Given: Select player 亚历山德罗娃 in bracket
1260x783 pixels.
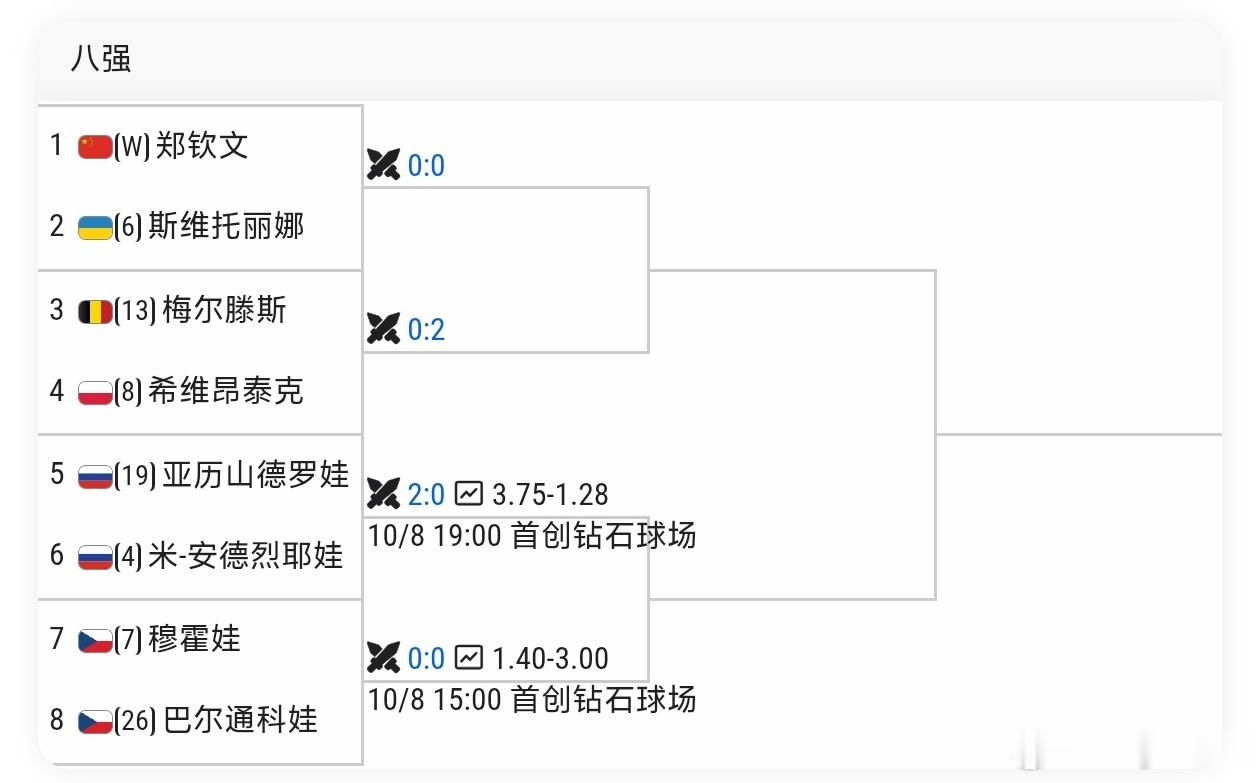Looking at the screenshot, I should 255,474.
